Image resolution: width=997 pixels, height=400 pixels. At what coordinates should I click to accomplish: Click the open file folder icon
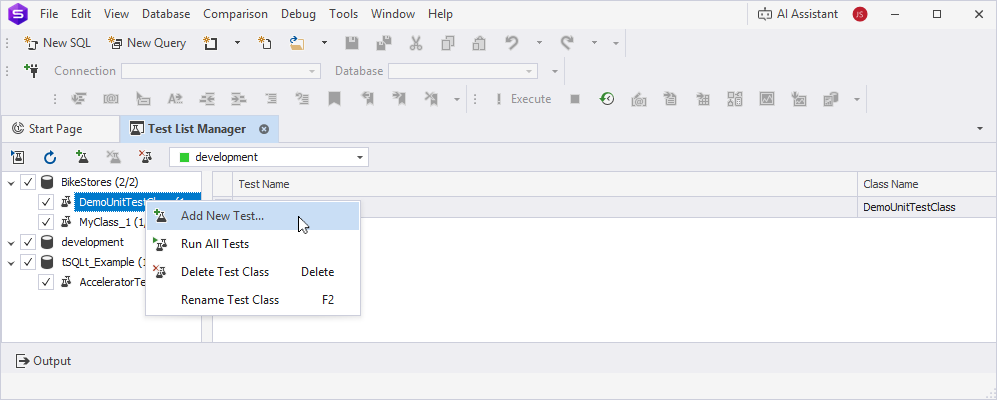tap(297, 43)
